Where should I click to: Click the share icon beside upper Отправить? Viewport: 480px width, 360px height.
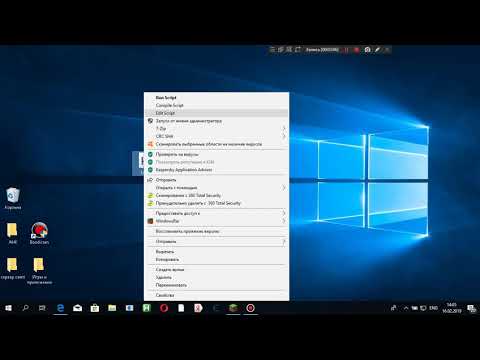(150, 180)
